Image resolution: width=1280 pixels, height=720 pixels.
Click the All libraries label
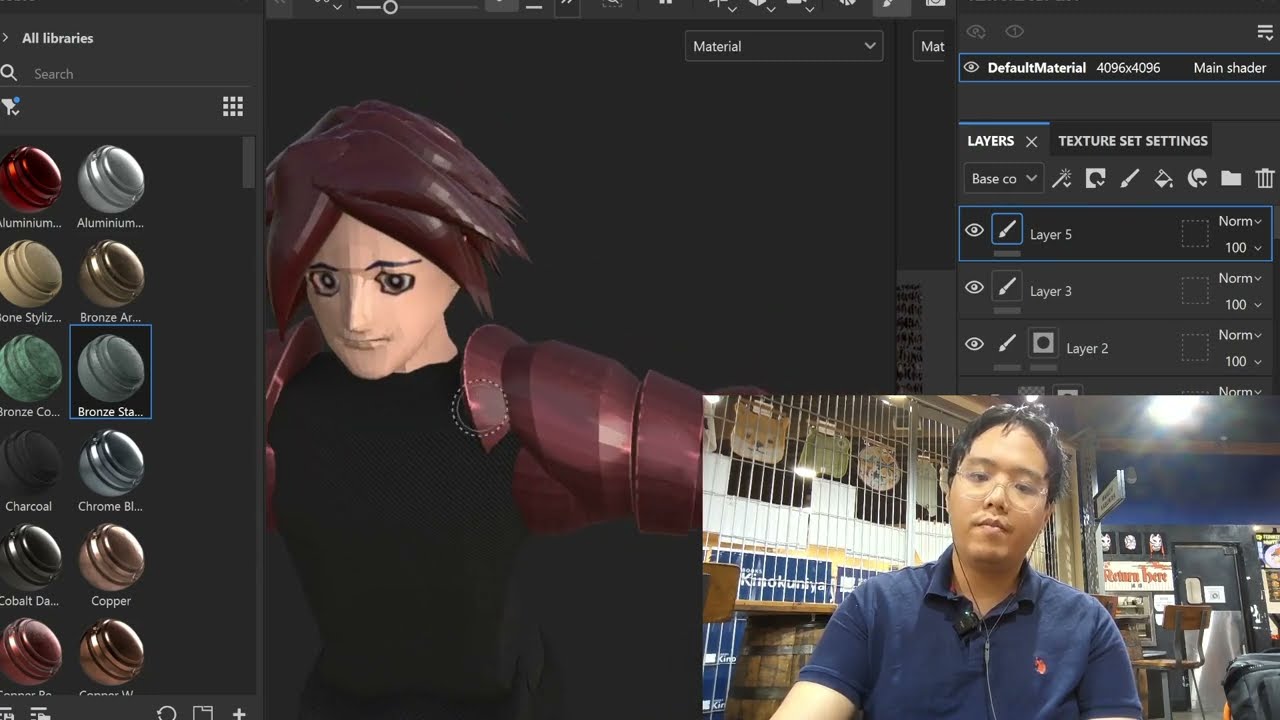57,38
